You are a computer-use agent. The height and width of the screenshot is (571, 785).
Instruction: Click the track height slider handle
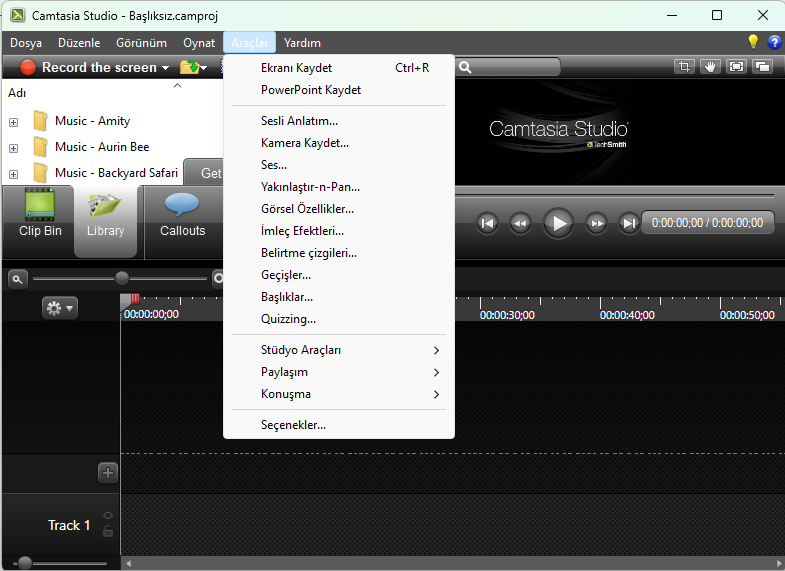[25, 563]
